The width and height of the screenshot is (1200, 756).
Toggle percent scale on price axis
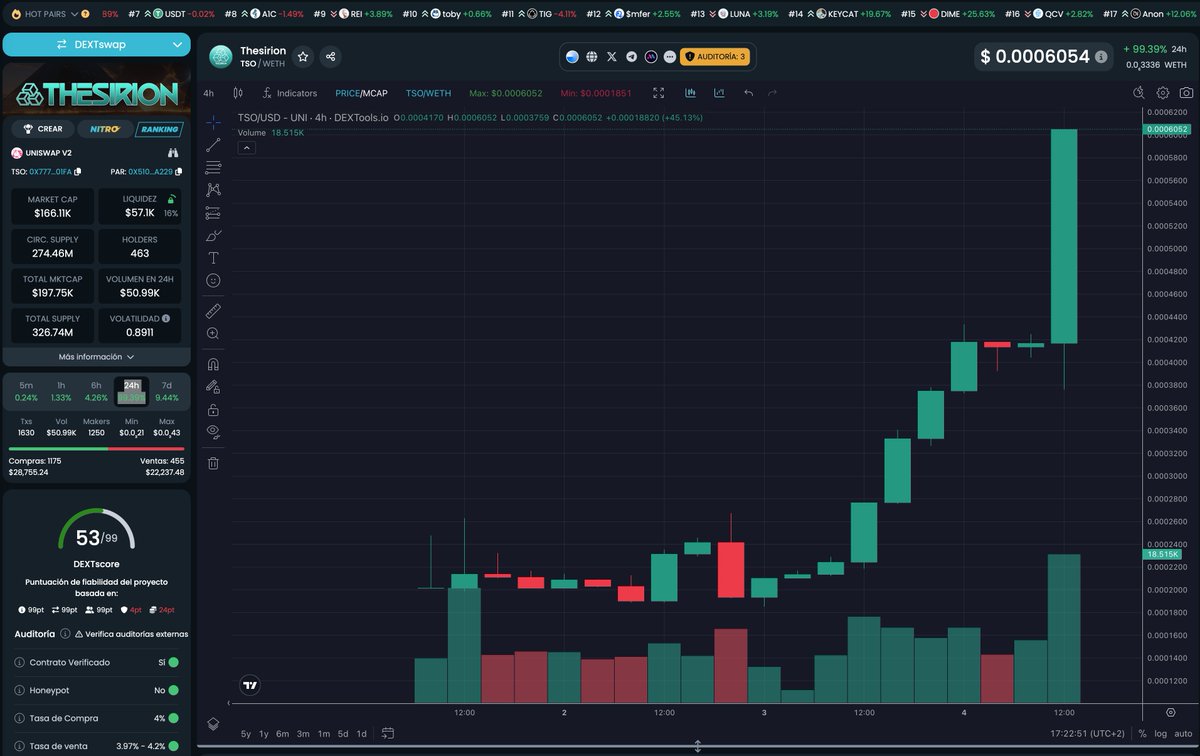1142,734
